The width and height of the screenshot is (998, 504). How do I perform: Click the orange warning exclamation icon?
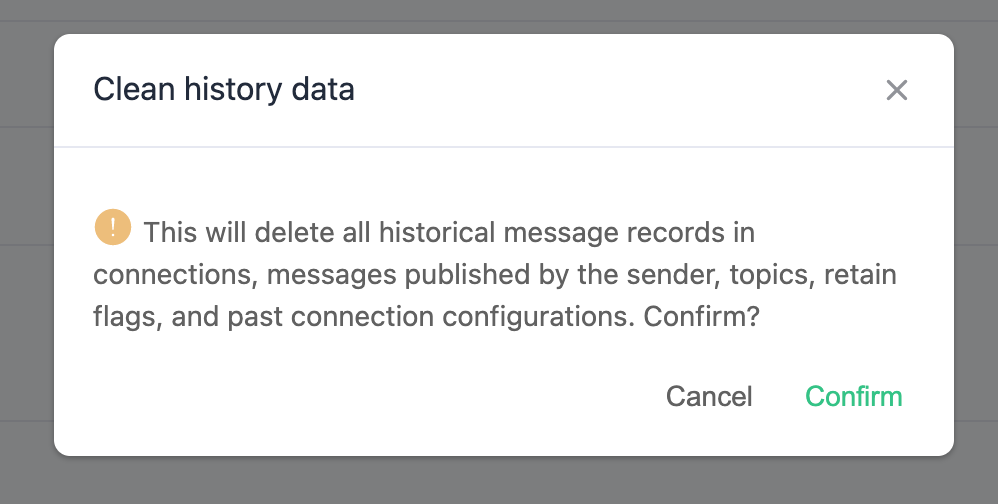(112, 228)
